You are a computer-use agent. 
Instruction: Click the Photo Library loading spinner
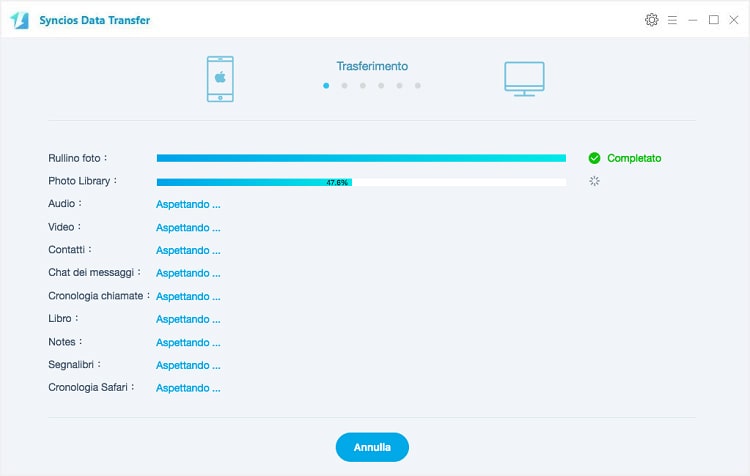point(594,181)
